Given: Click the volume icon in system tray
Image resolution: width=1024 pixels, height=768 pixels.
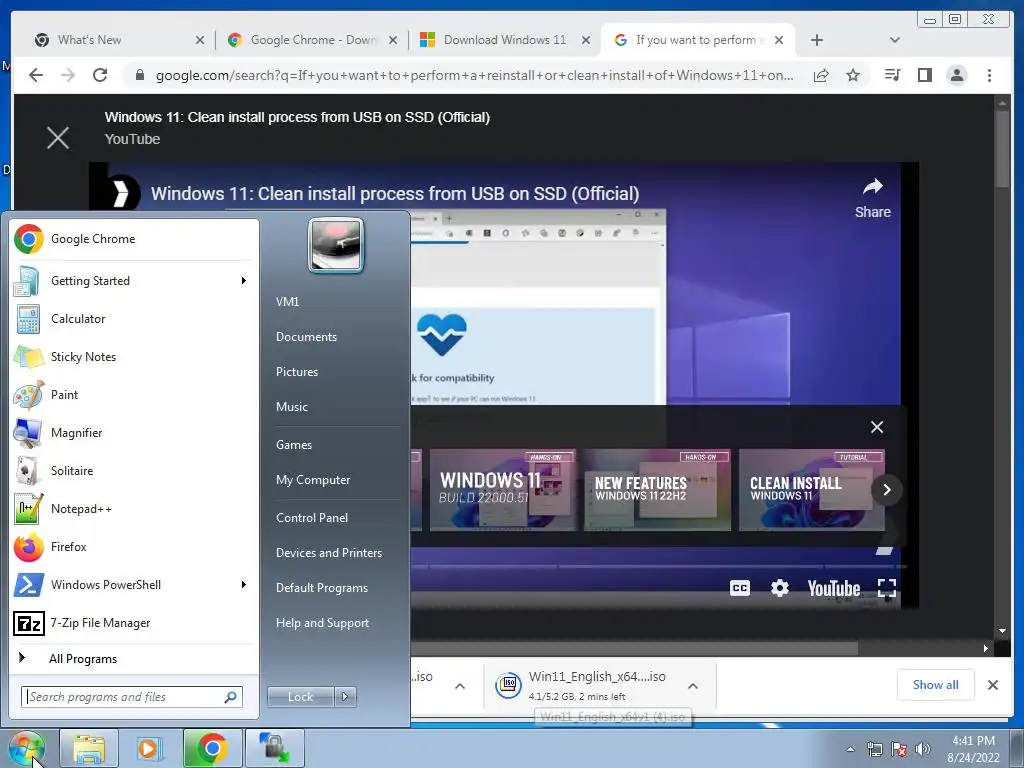Looking at the screenshot, I should coord(923,749).
